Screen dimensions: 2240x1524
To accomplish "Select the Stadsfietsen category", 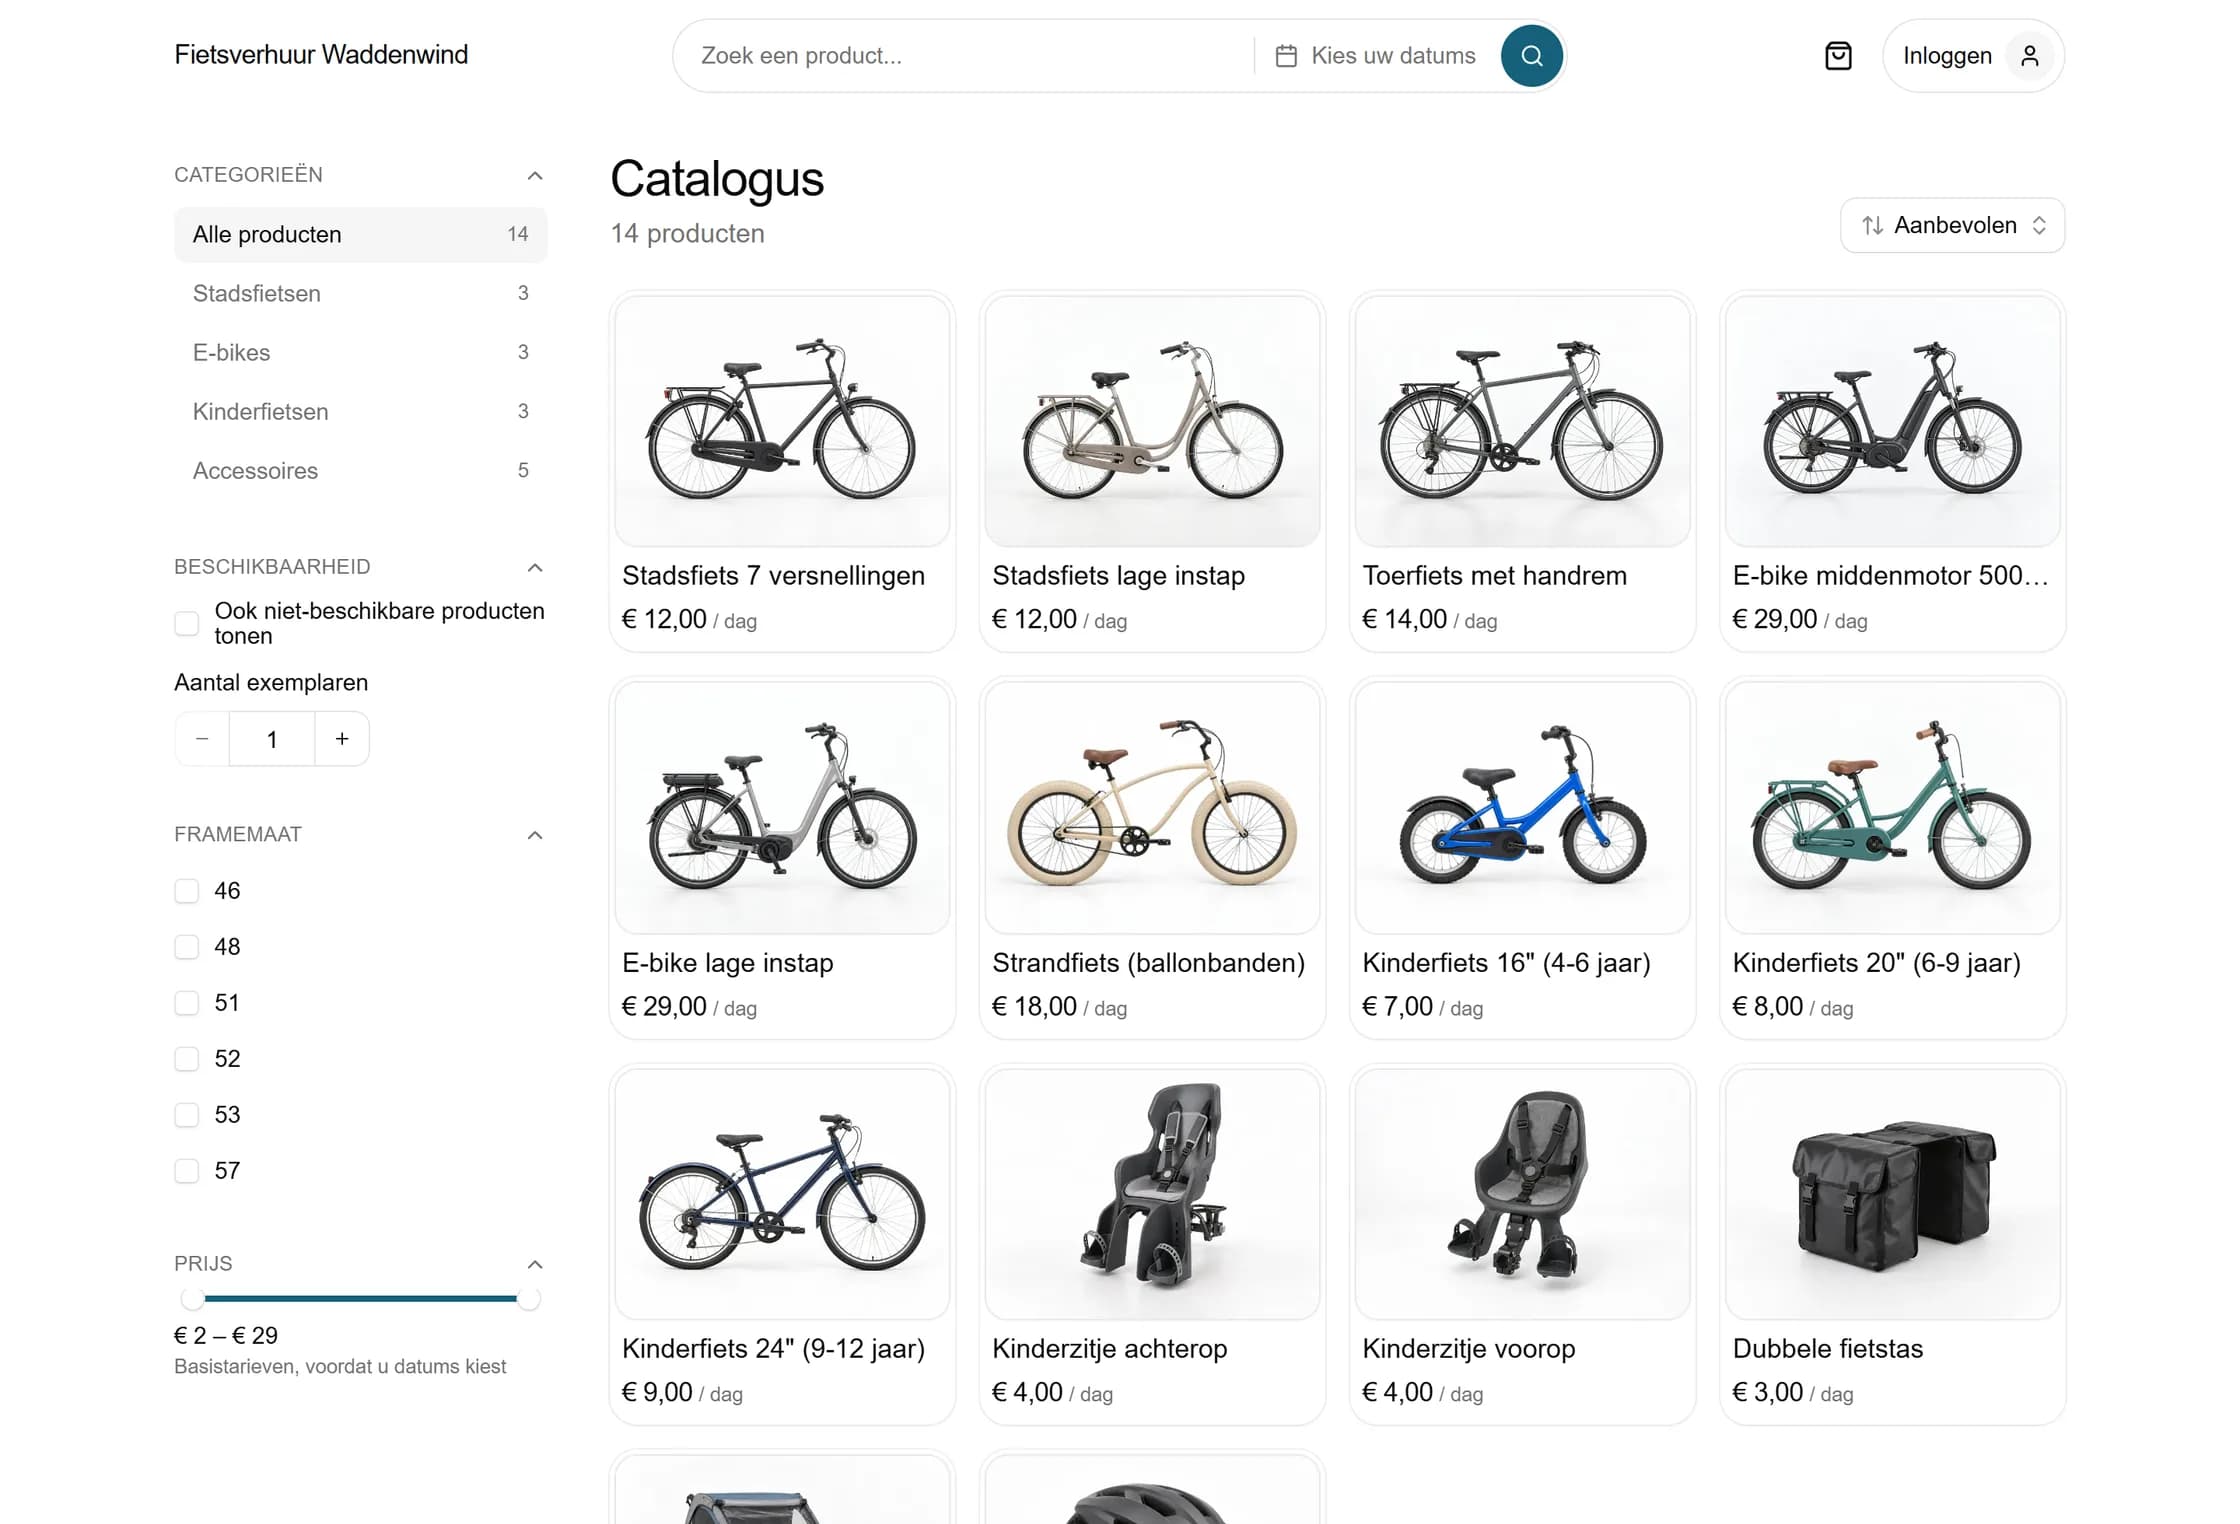I will pos(360,294).
